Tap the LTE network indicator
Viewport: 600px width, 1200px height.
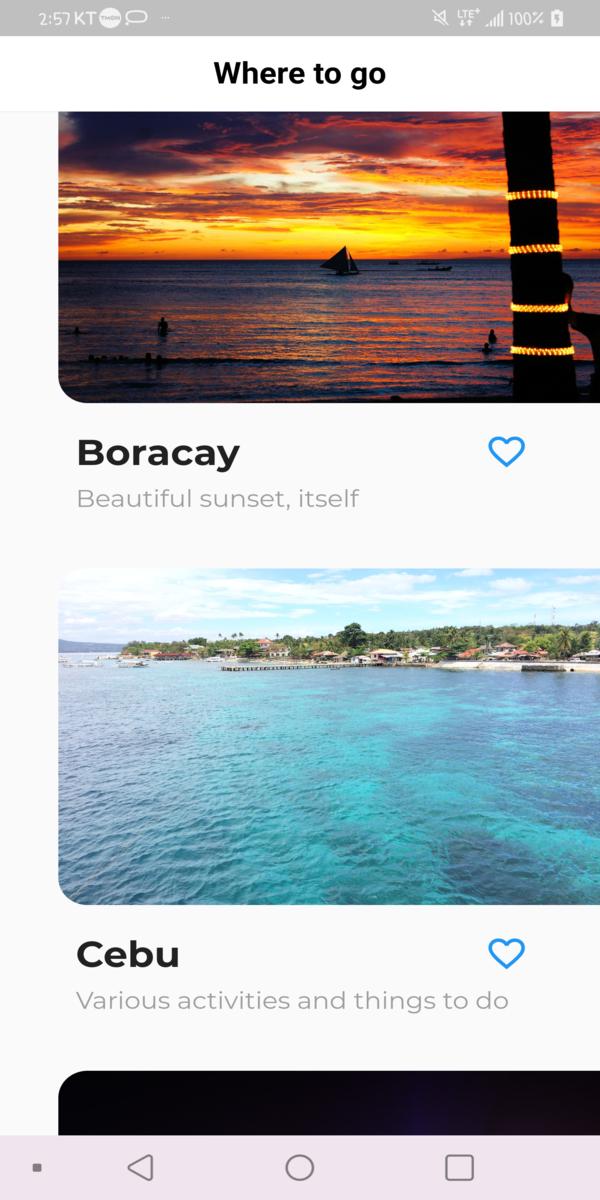[x=467, y=17]
